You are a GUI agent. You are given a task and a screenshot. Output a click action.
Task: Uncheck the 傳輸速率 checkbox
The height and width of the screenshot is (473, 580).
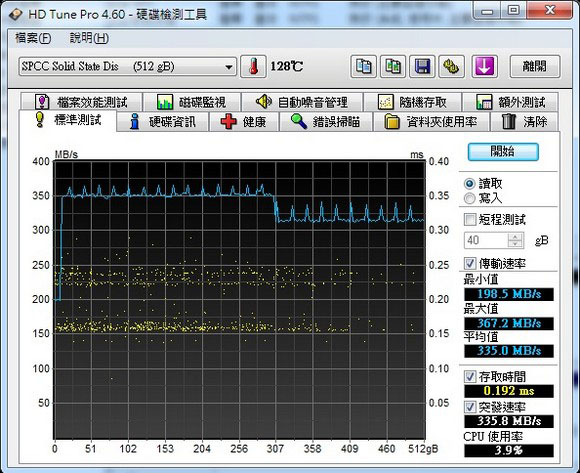[x=470, y=263]
